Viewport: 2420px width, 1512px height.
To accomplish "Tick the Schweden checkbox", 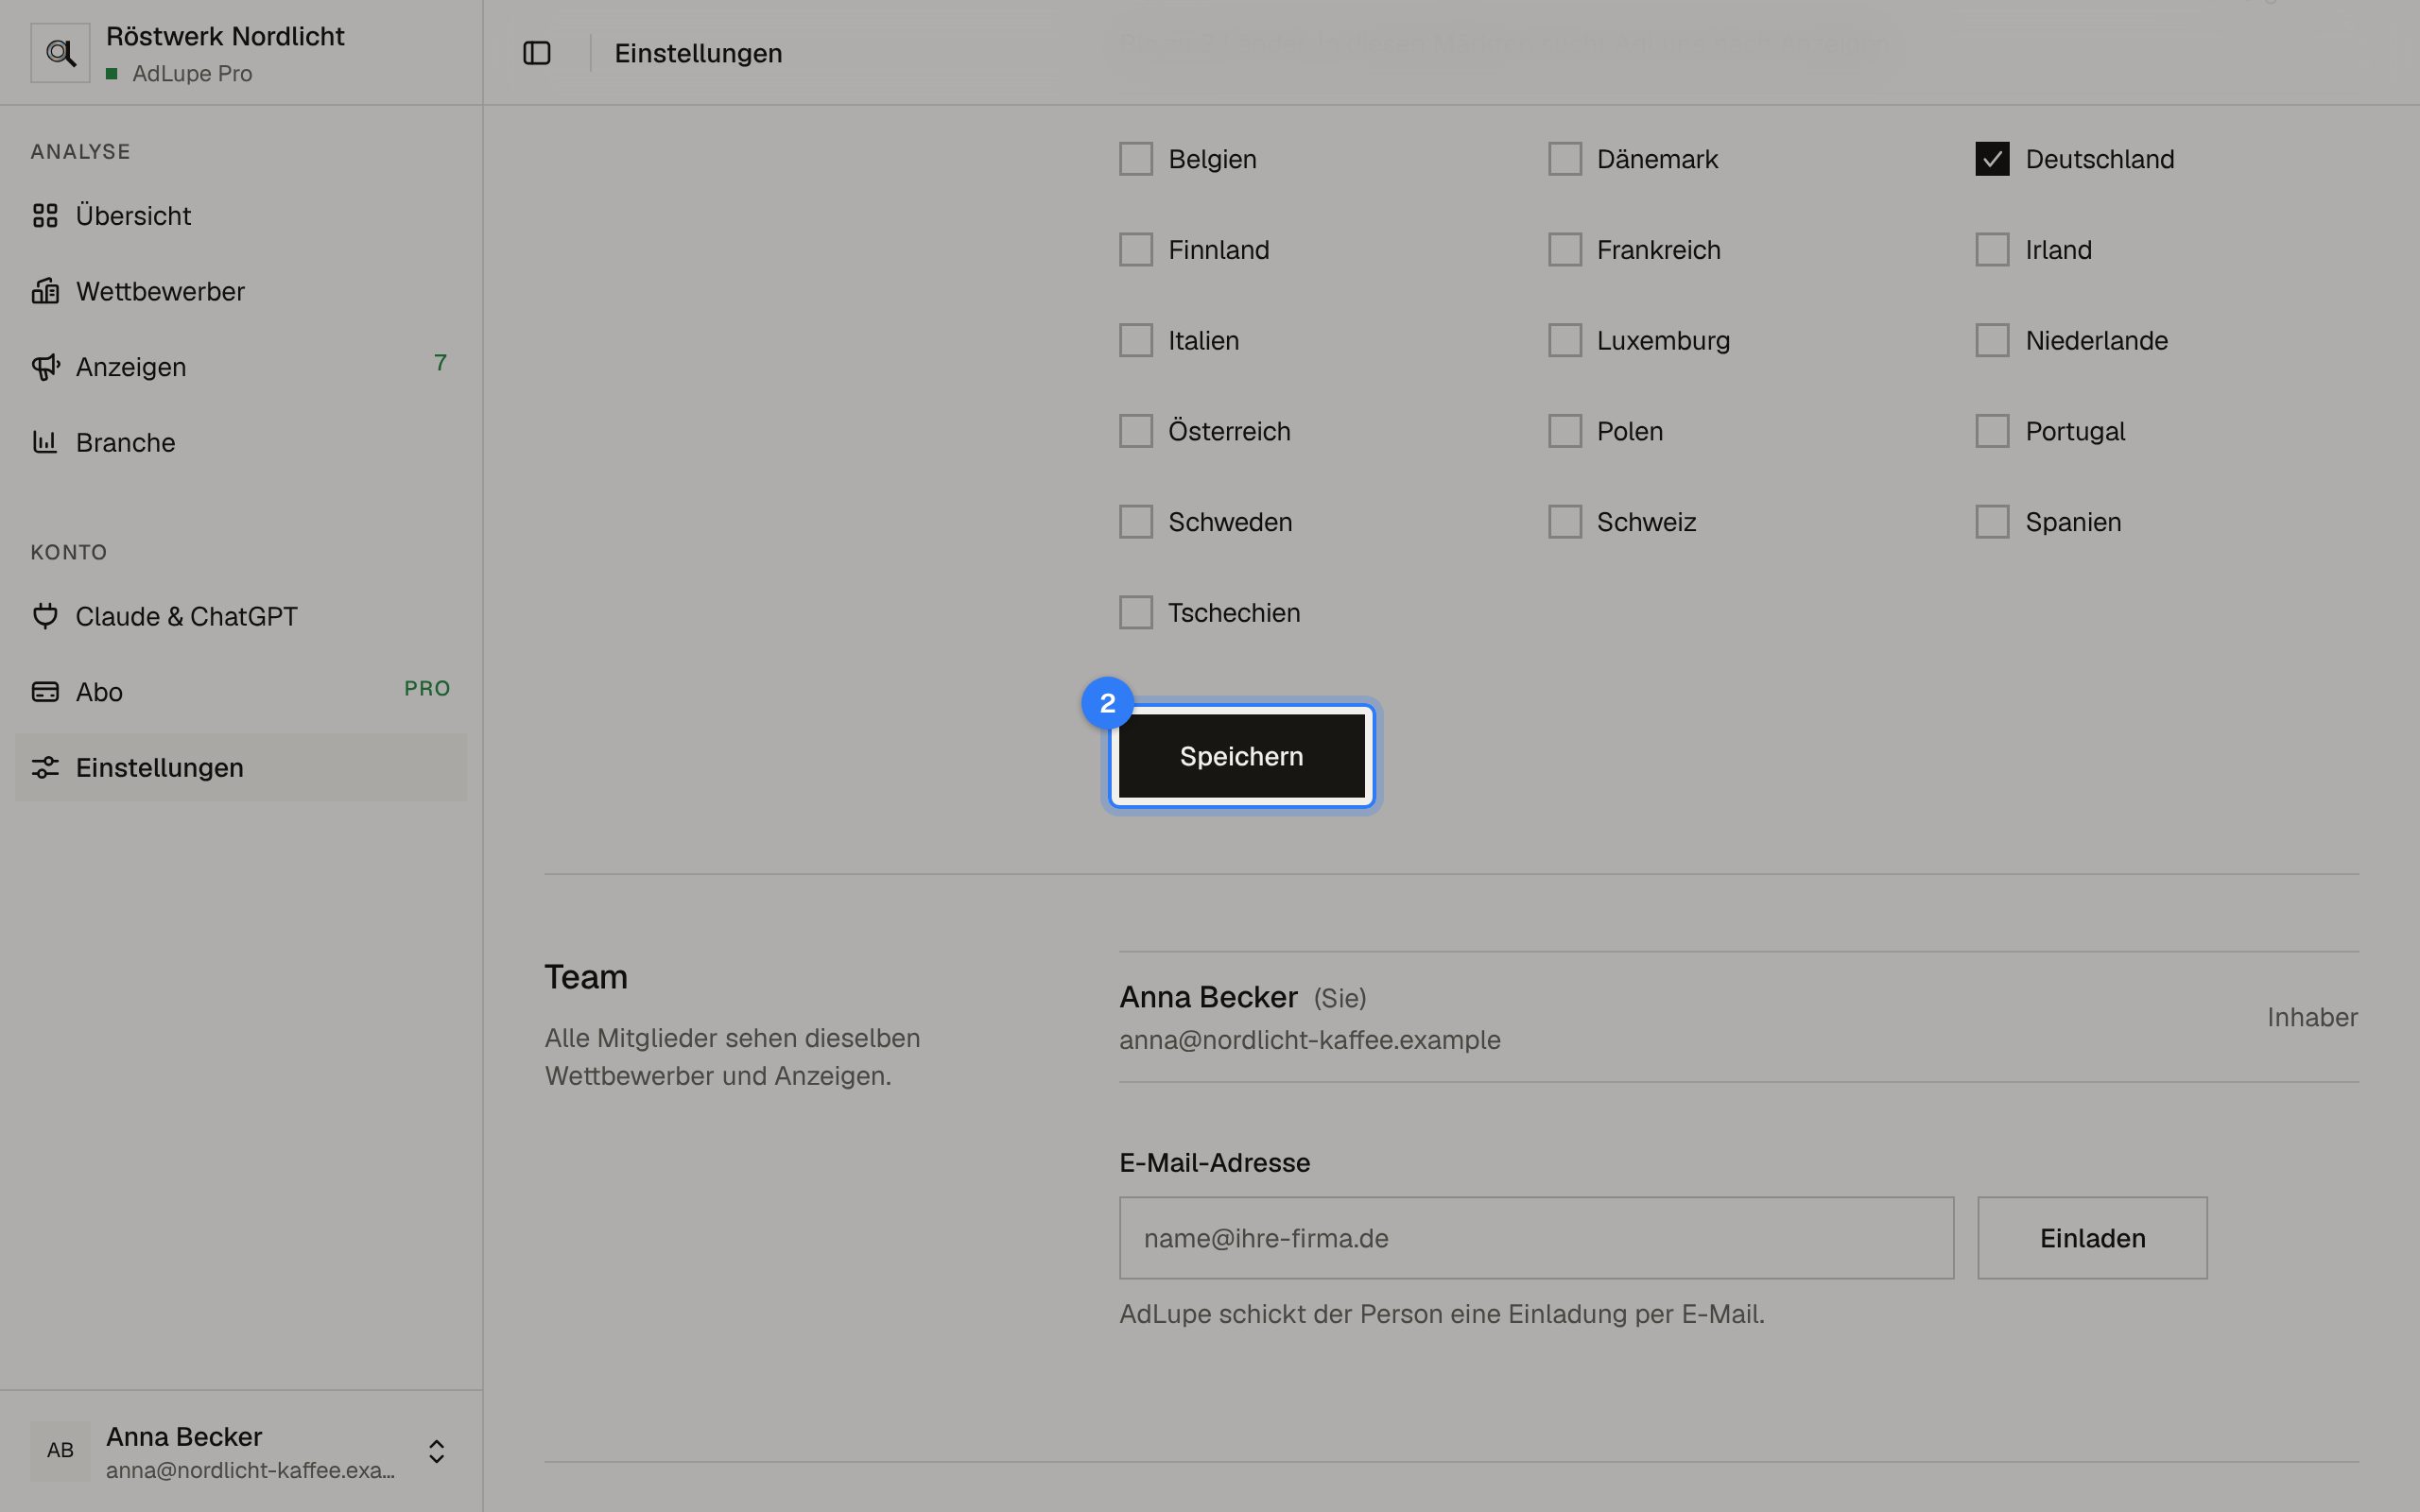I will [x=1136, y=522].
